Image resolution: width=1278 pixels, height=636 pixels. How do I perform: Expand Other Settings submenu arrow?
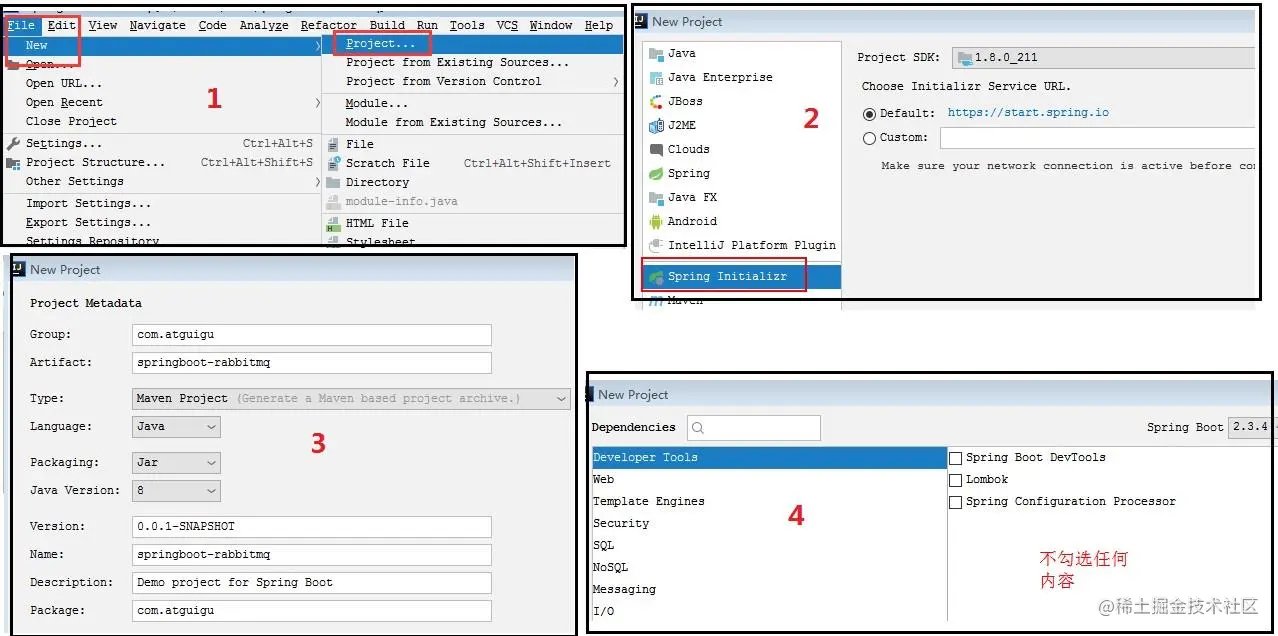(x=318, y=181)
